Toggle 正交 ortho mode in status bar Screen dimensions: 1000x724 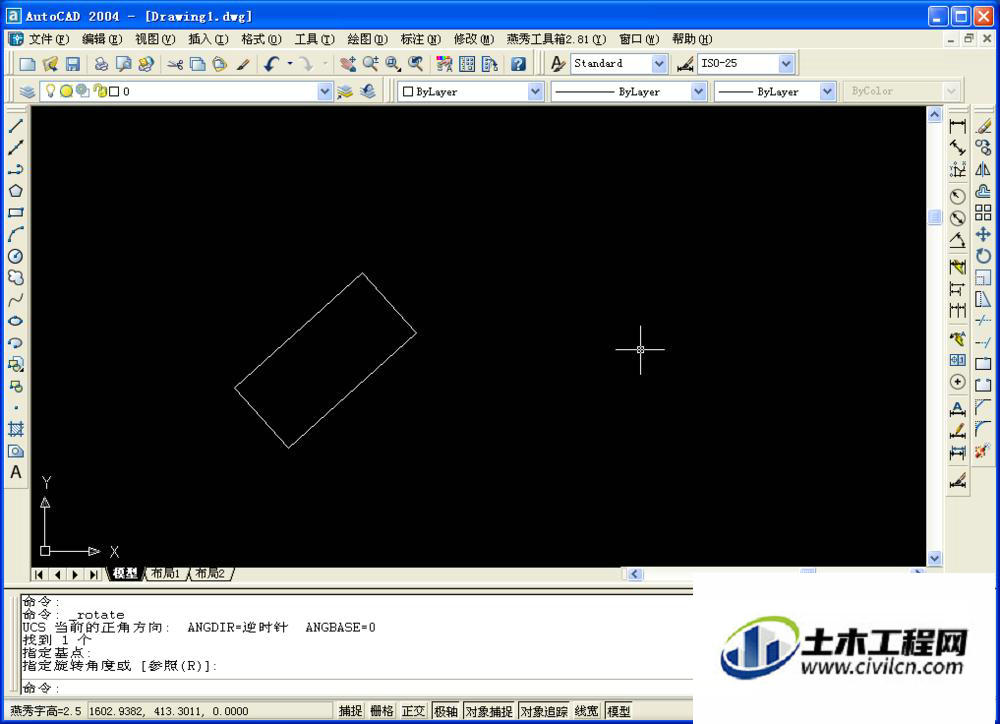tap(413, 711)
